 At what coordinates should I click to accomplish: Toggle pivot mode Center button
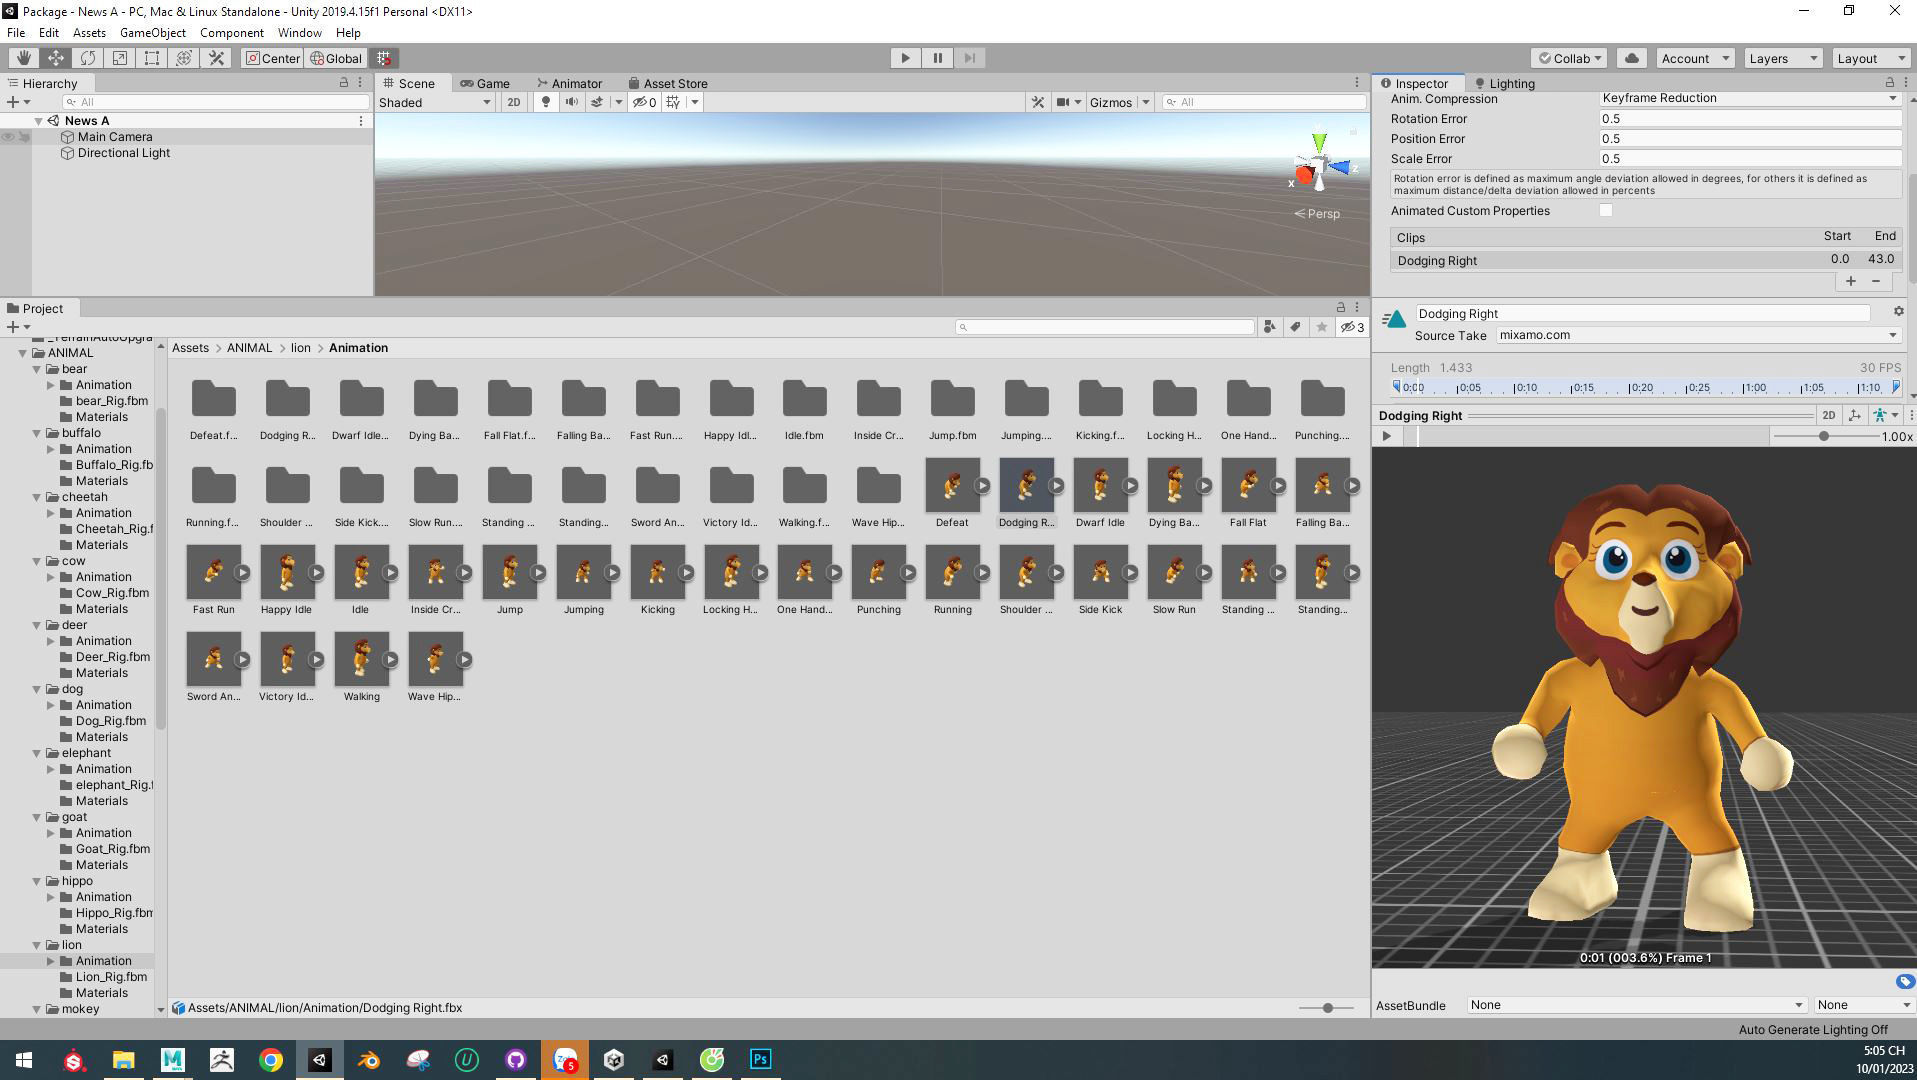pyautogui.click(x=273, y=58)
